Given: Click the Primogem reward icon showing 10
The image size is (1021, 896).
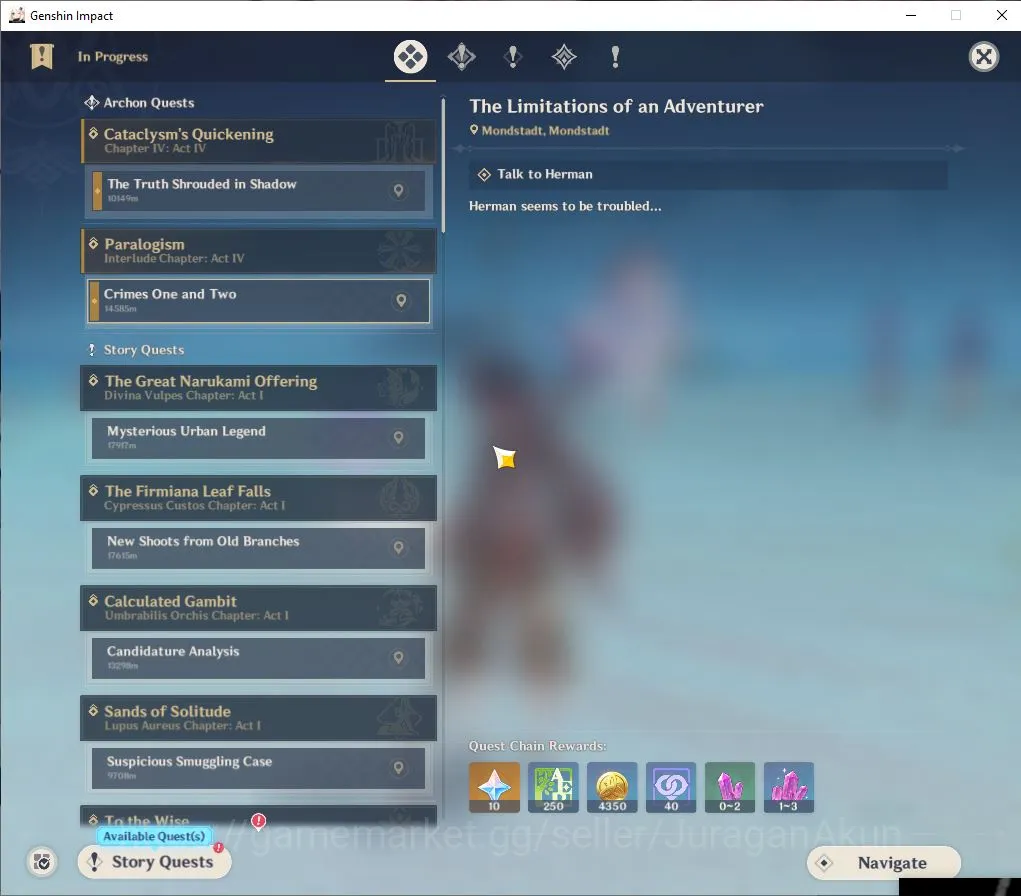Looking at the screenshot, I should click(494, 787).
